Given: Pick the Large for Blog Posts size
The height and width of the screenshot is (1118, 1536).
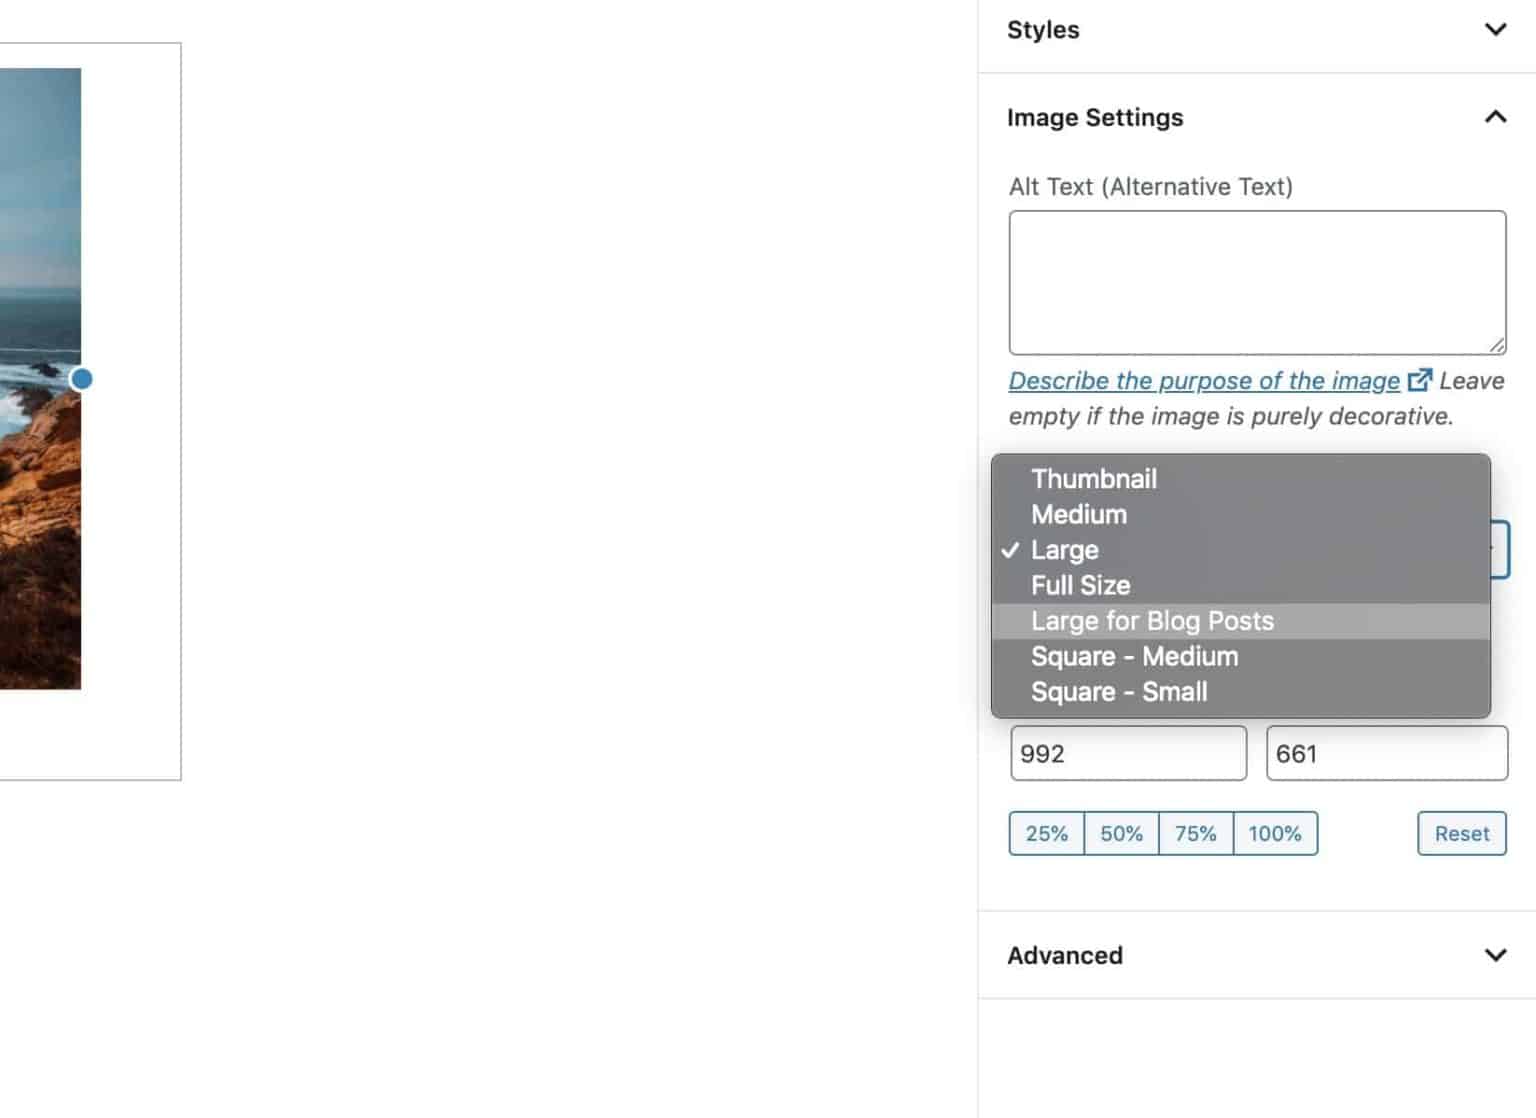Looking at the screenshot, I should click(x=1152, y=620).
